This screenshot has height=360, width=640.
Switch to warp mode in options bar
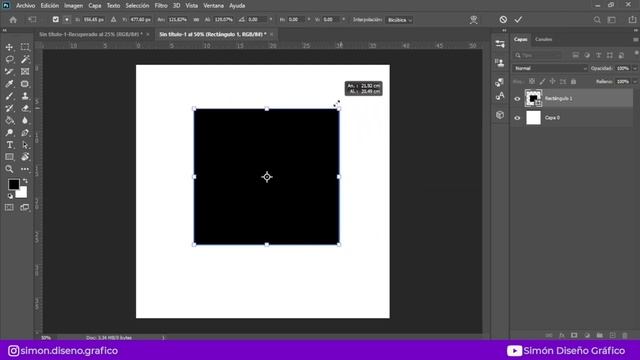point(473,20)
